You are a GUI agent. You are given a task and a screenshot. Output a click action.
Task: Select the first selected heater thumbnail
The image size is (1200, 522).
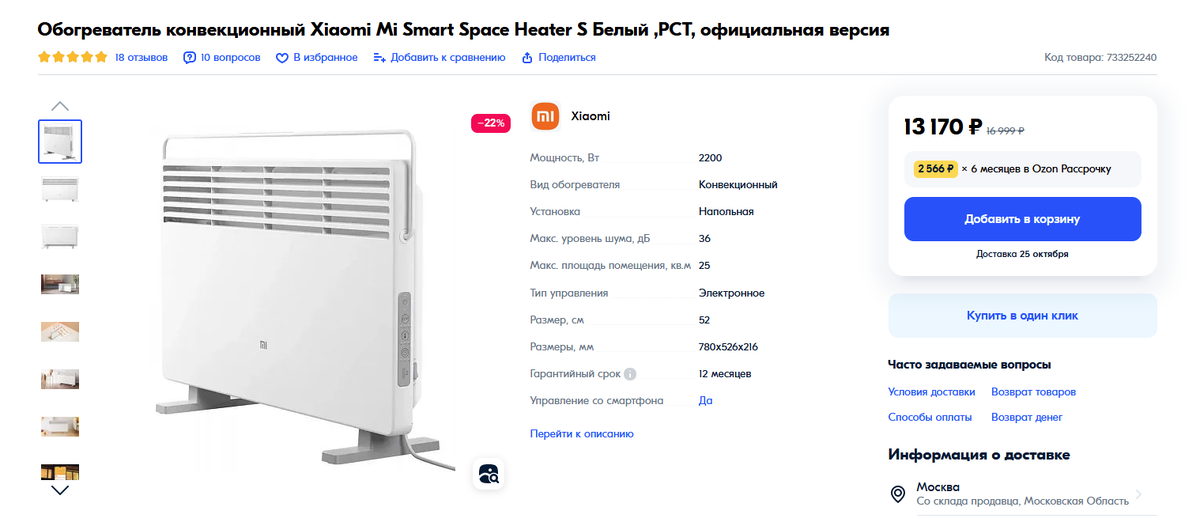60,141
